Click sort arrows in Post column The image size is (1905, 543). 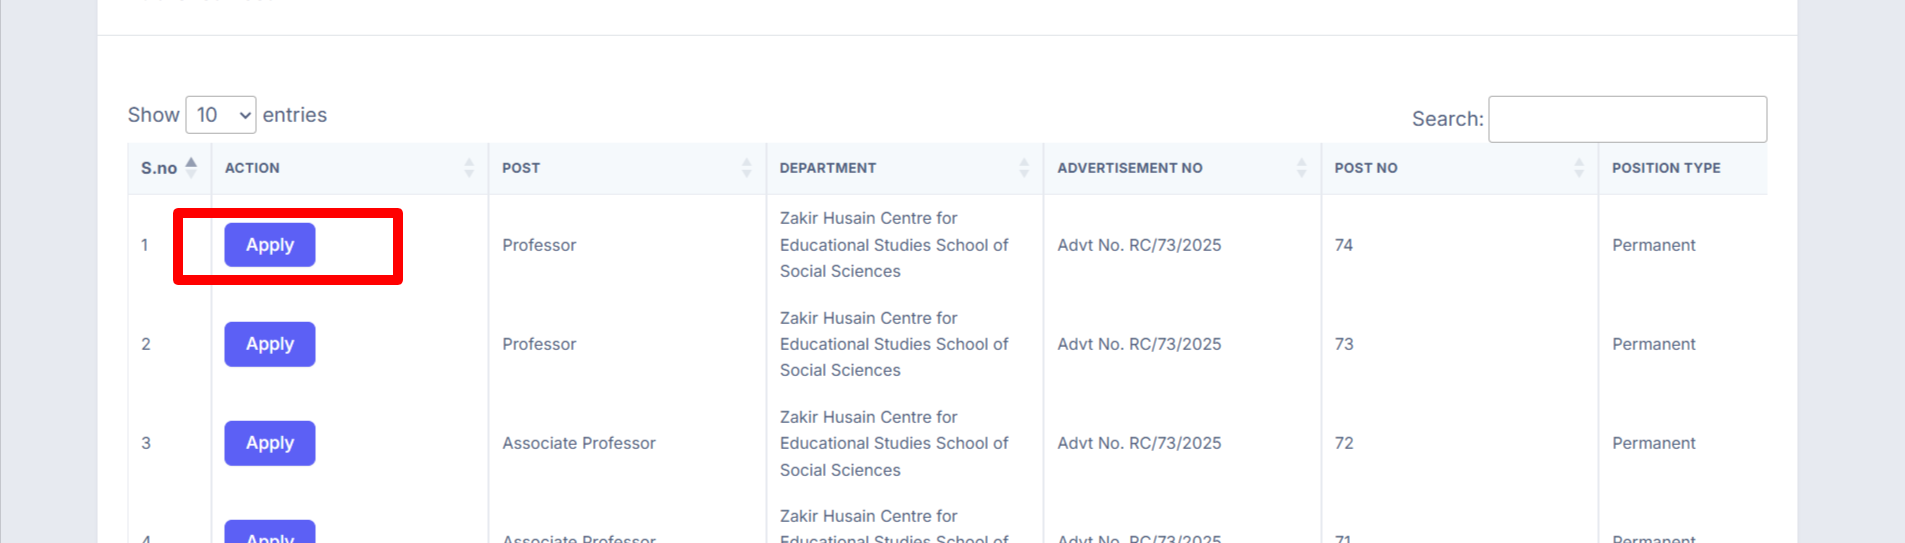746,168
